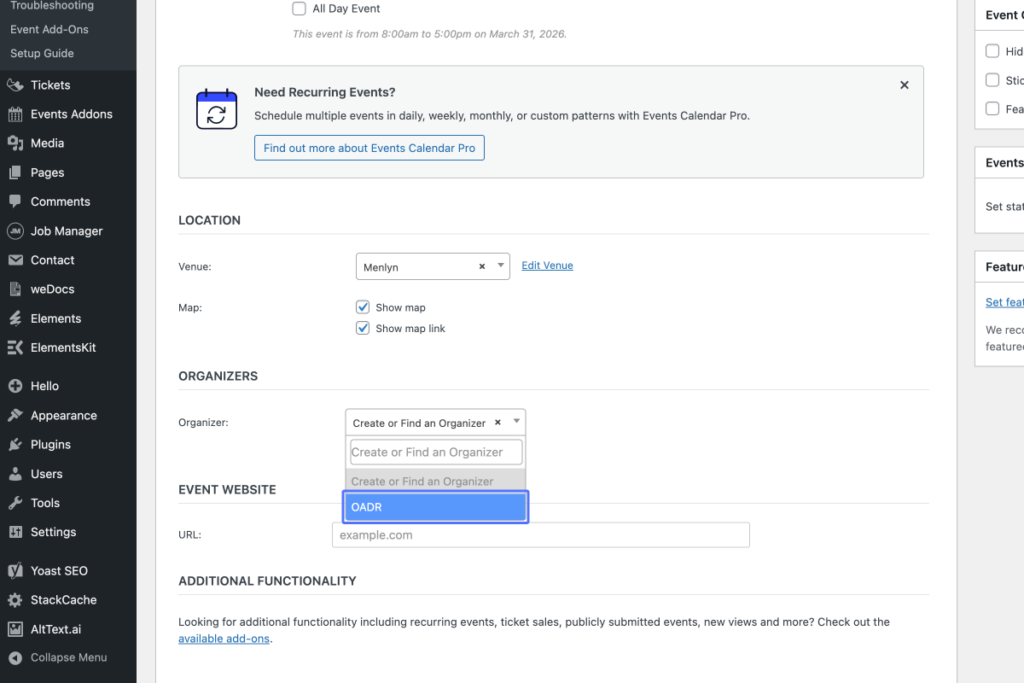1024x683 pixels.
Task: Open Troubleshooting in the sidebar
Action: [x=52, y=5]
